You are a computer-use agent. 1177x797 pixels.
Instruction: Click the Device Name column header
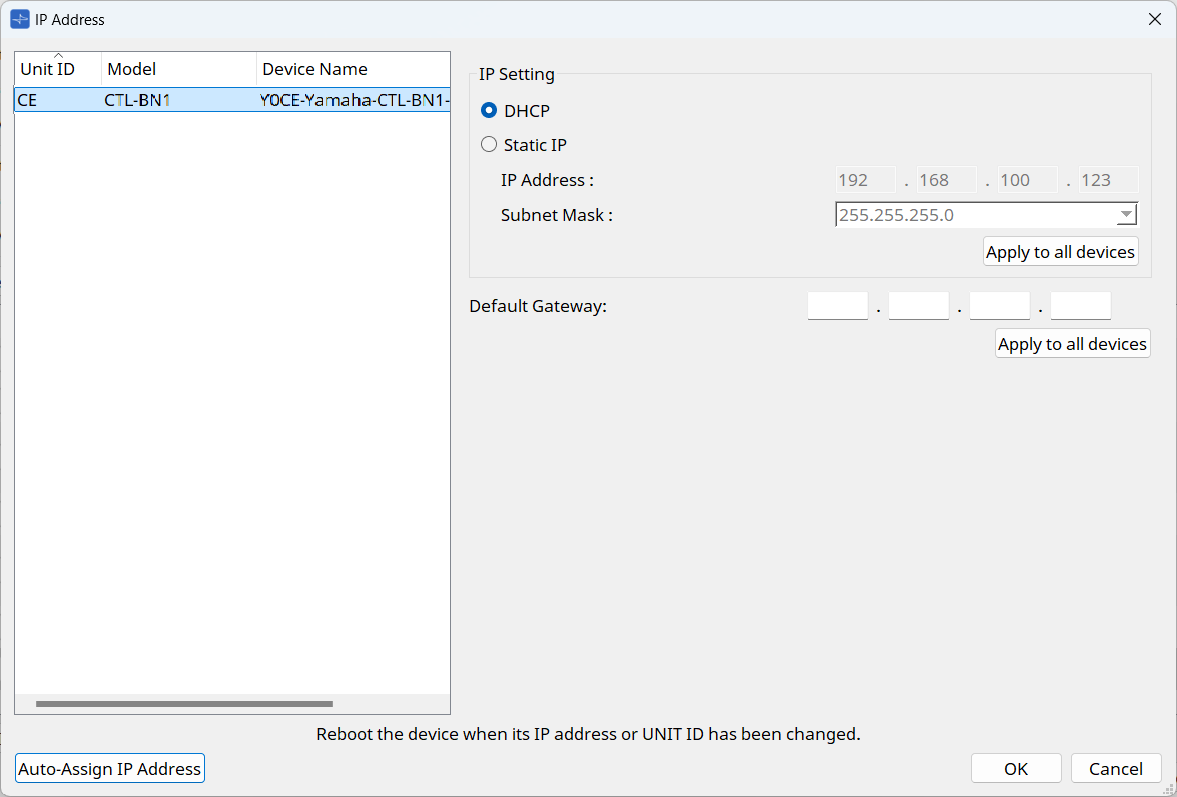(352, 69)
